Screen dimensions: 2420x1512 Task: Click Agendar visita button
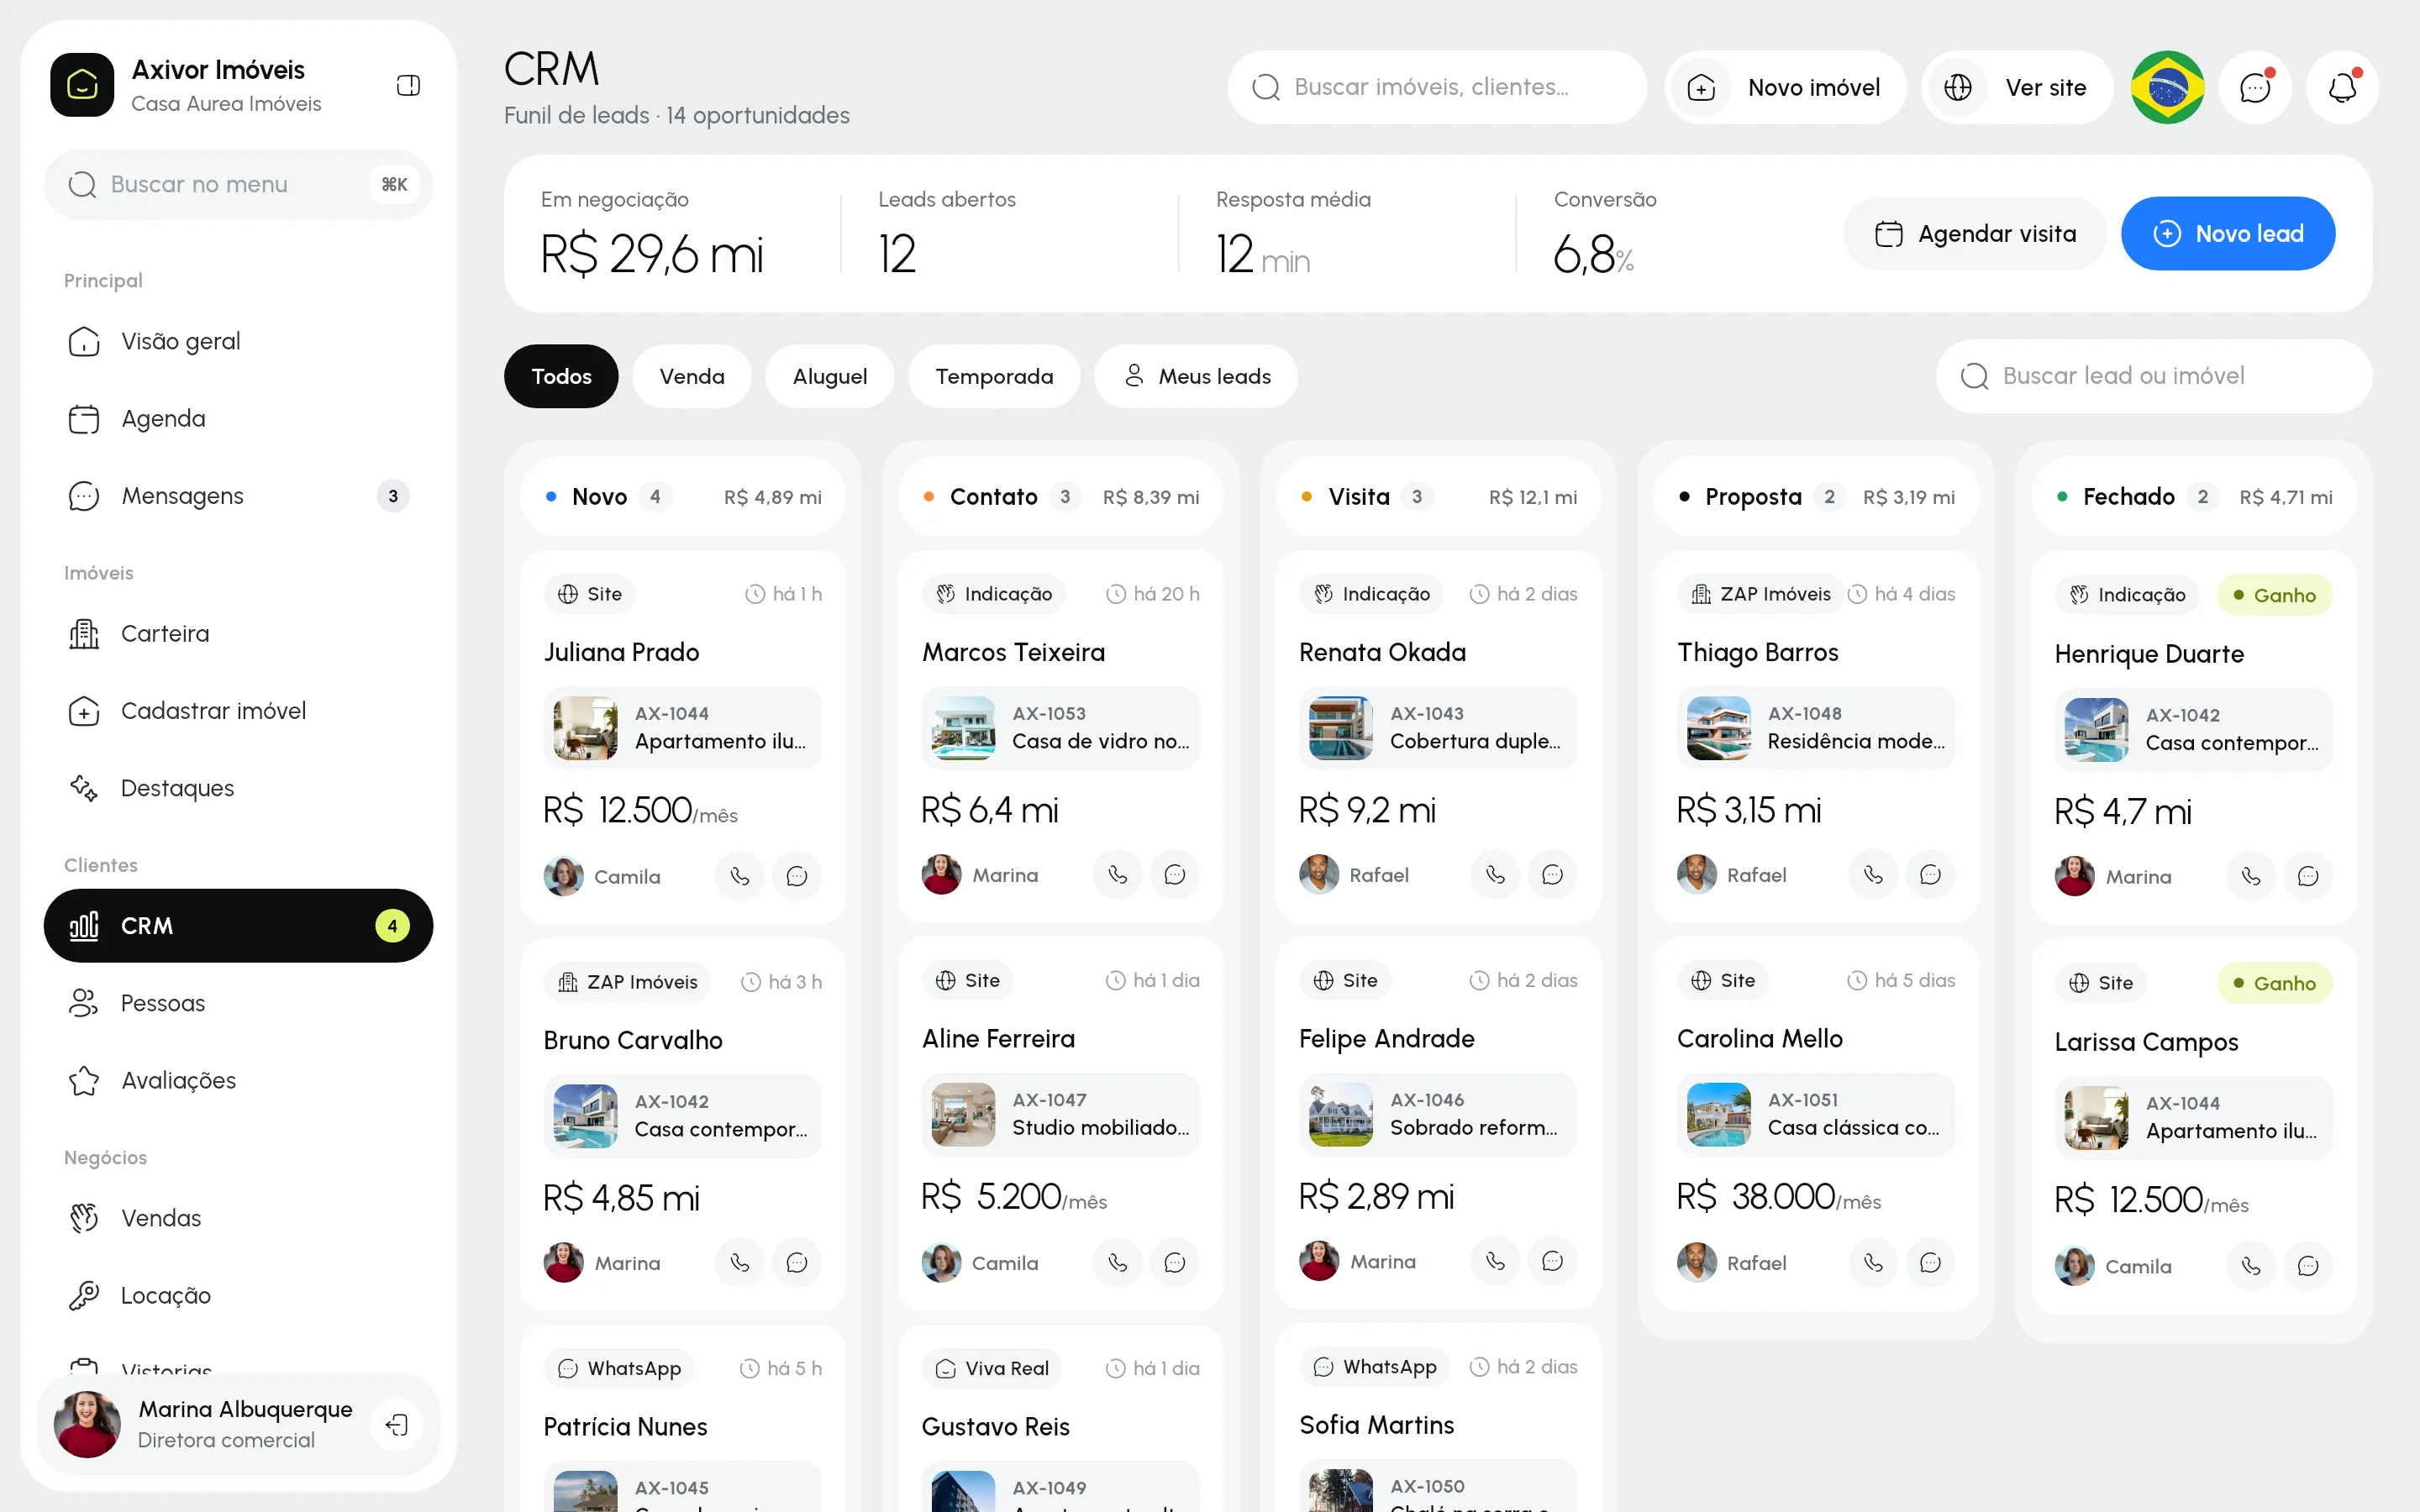click(x=1975, y=233)
